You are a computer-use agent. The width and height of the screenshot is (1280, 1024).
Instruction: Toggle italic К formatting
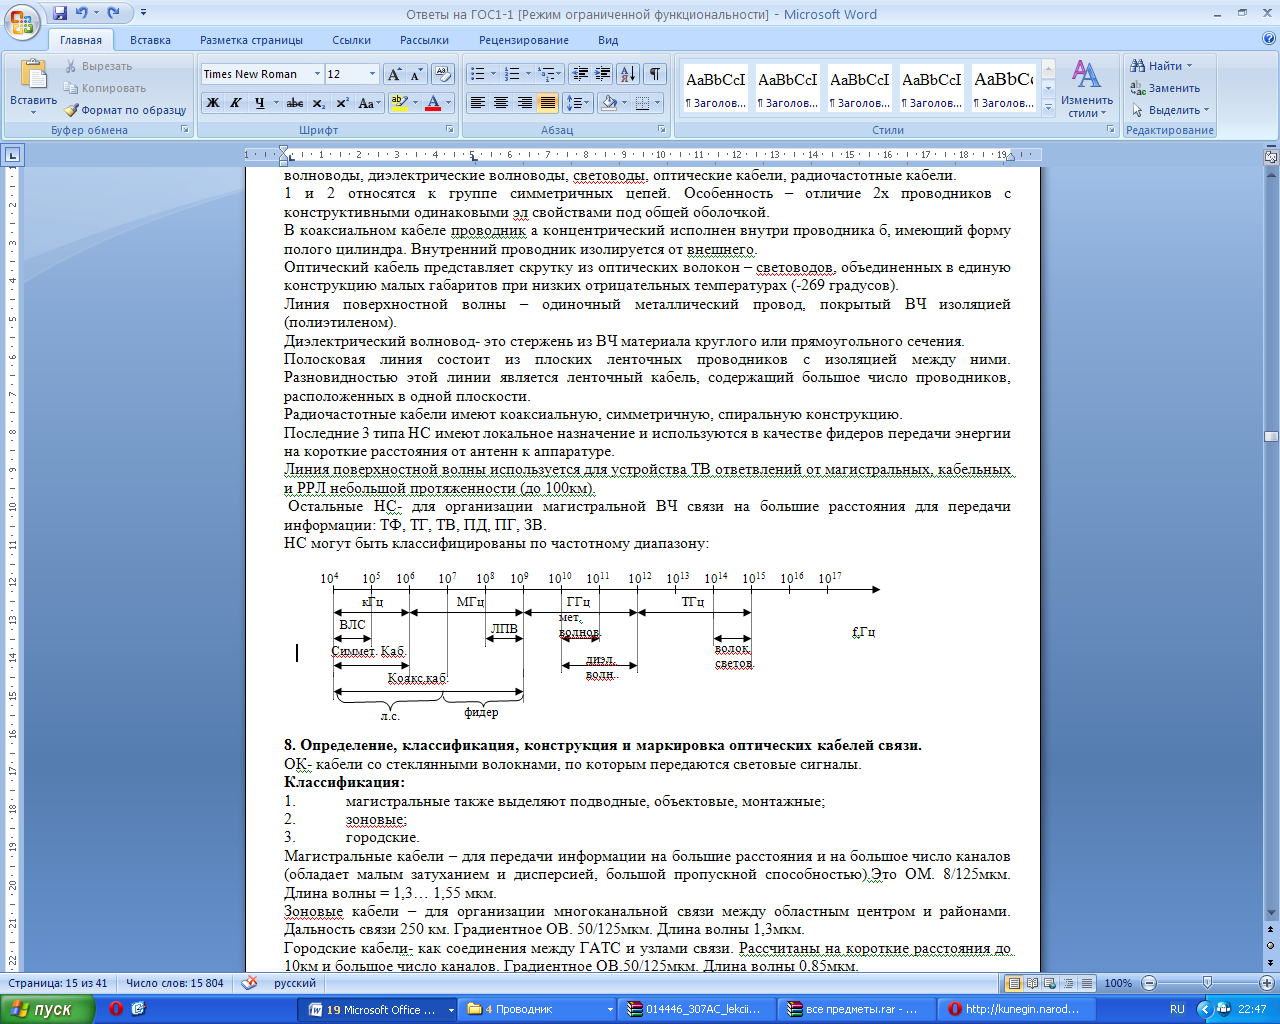coord(236,103)
